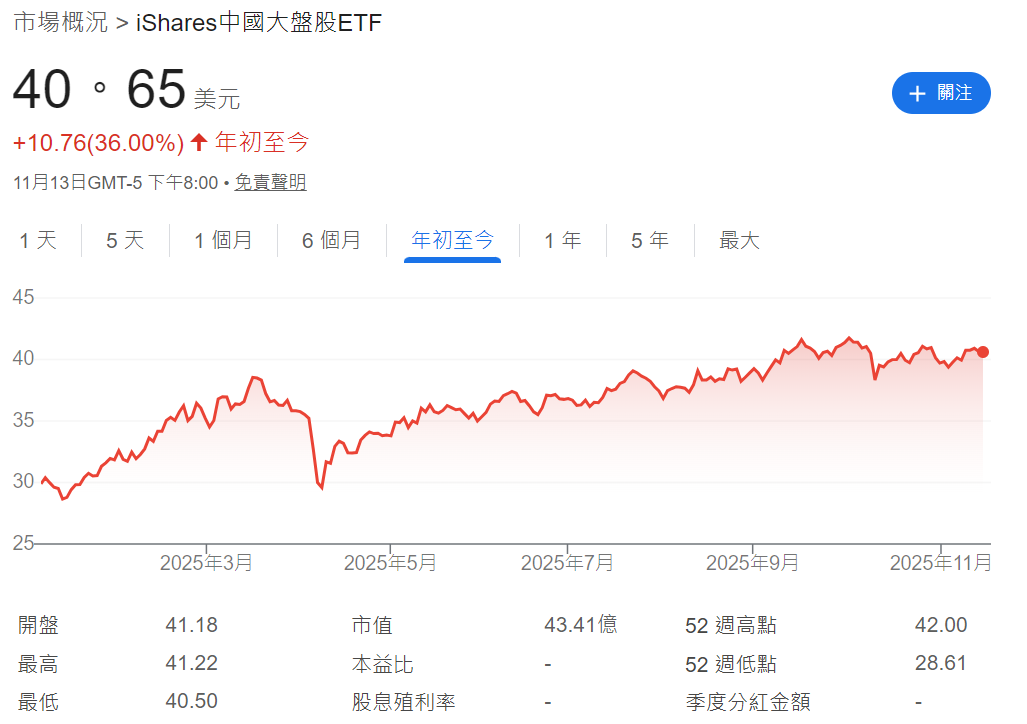Open the 5年 performance chart
Screen dimensions: 1027x724
coord(650,240)
